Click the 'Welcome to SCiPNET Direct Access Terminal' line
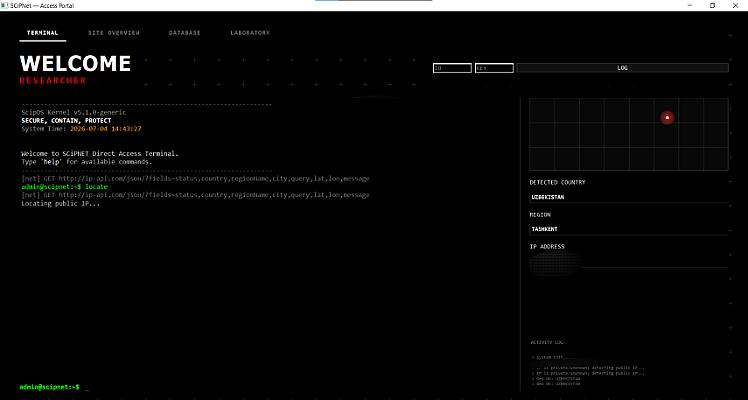Image resolution: width=748 pixels, height=400 pixels. click(100, 154)
